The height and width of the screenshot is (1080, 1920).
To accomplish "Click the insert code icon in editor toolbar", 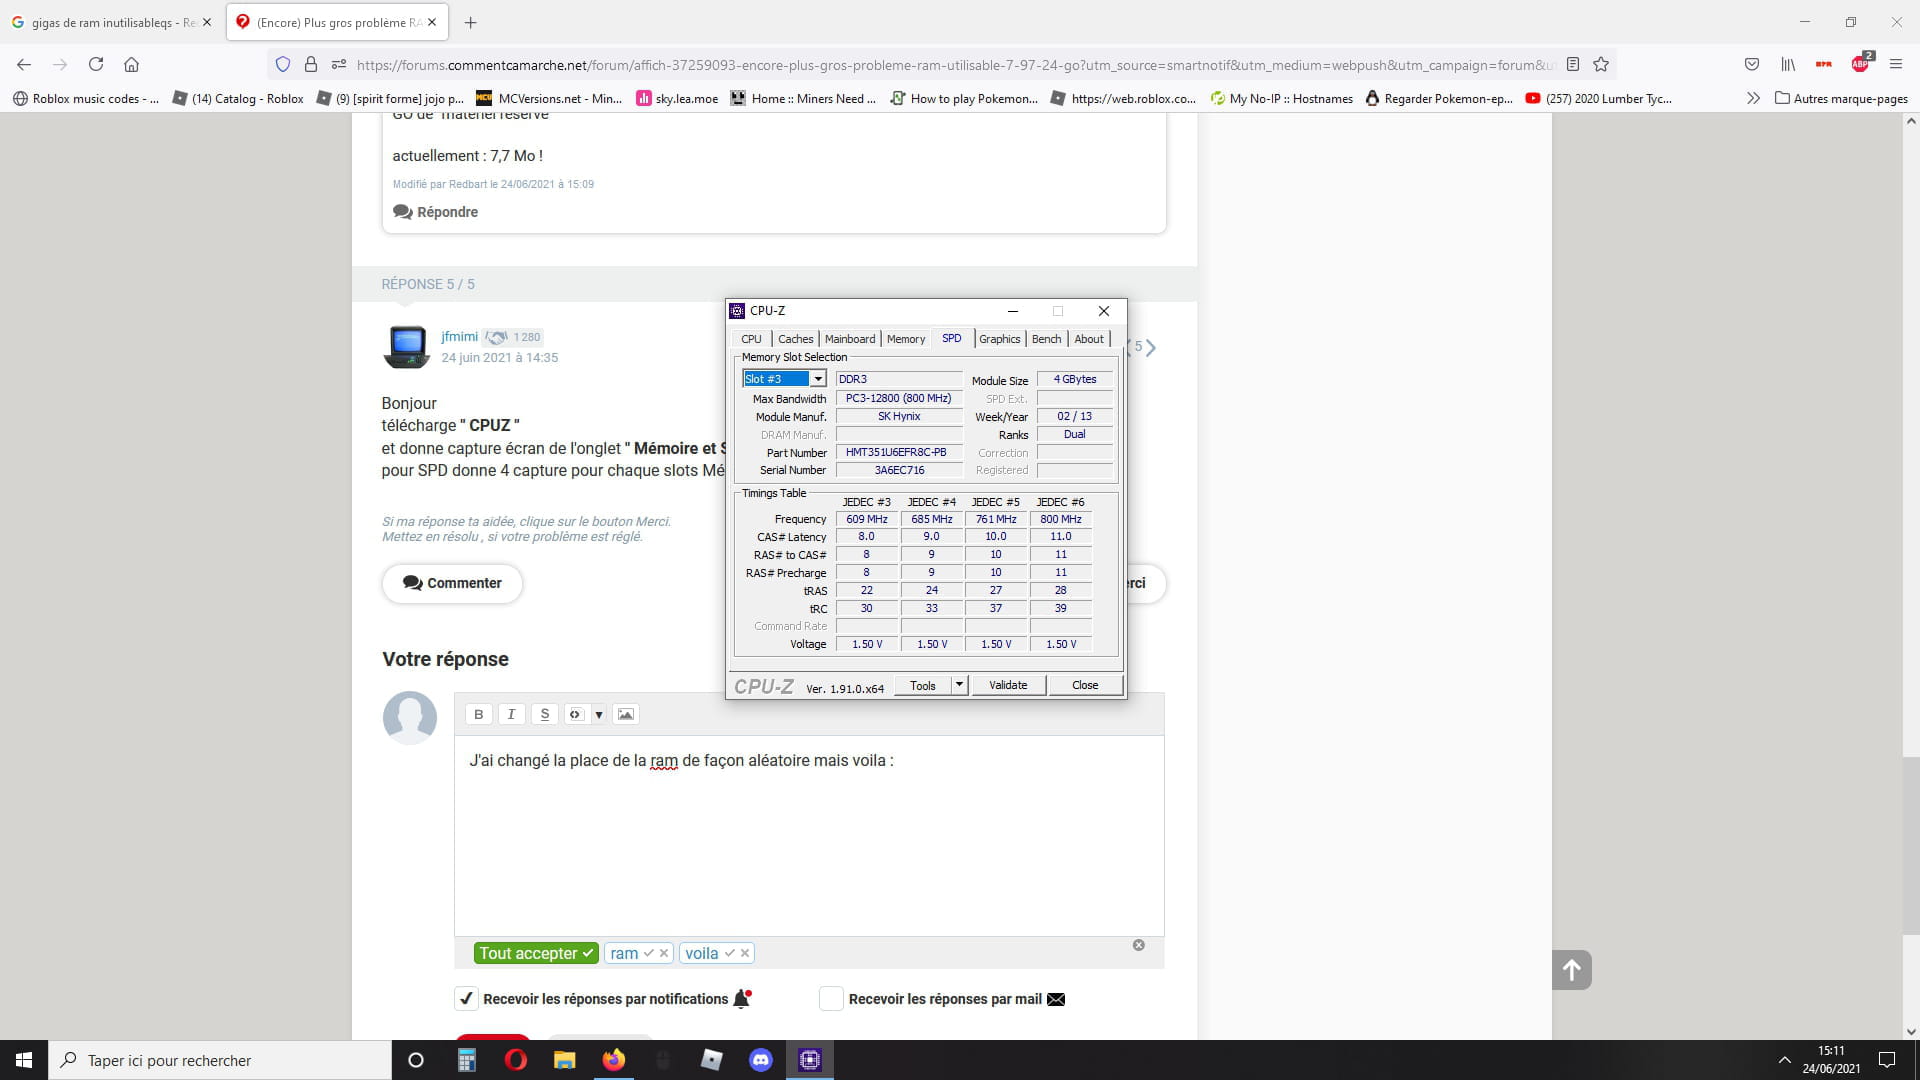I will pyautogui.click(x=575, y=714).
